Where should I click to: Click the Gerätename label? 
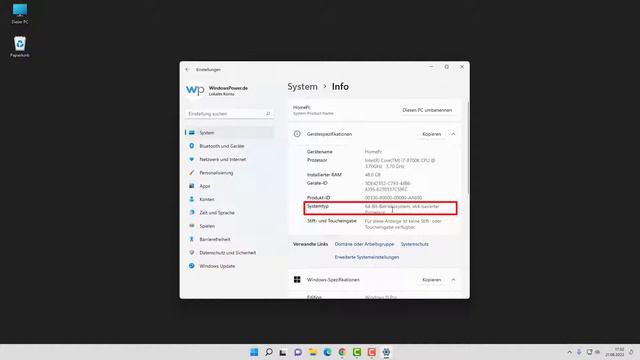(320, 151)
